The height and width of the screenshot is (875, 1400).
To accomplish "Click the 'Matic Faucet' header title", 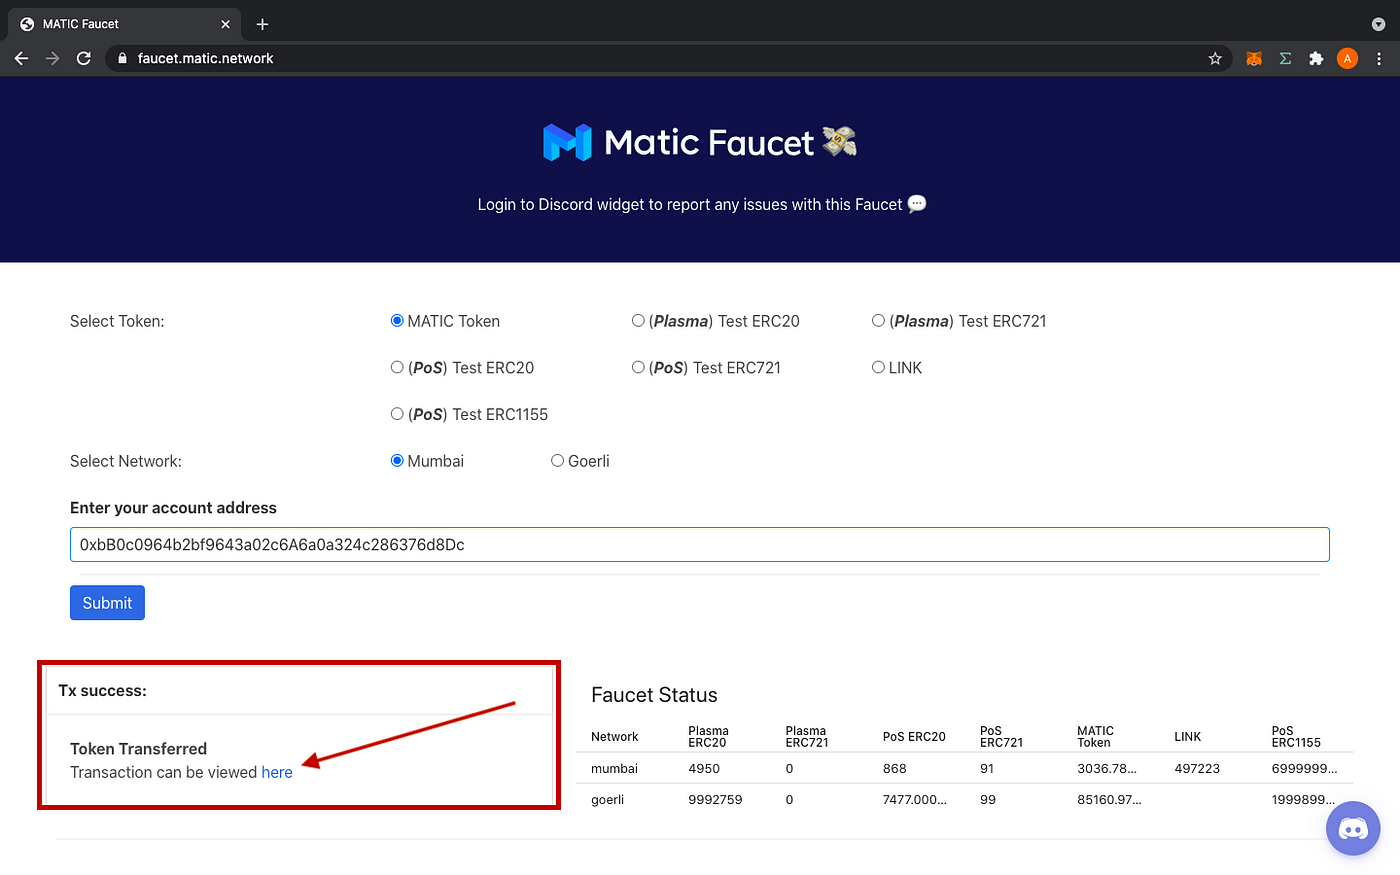I will (709, 143).
